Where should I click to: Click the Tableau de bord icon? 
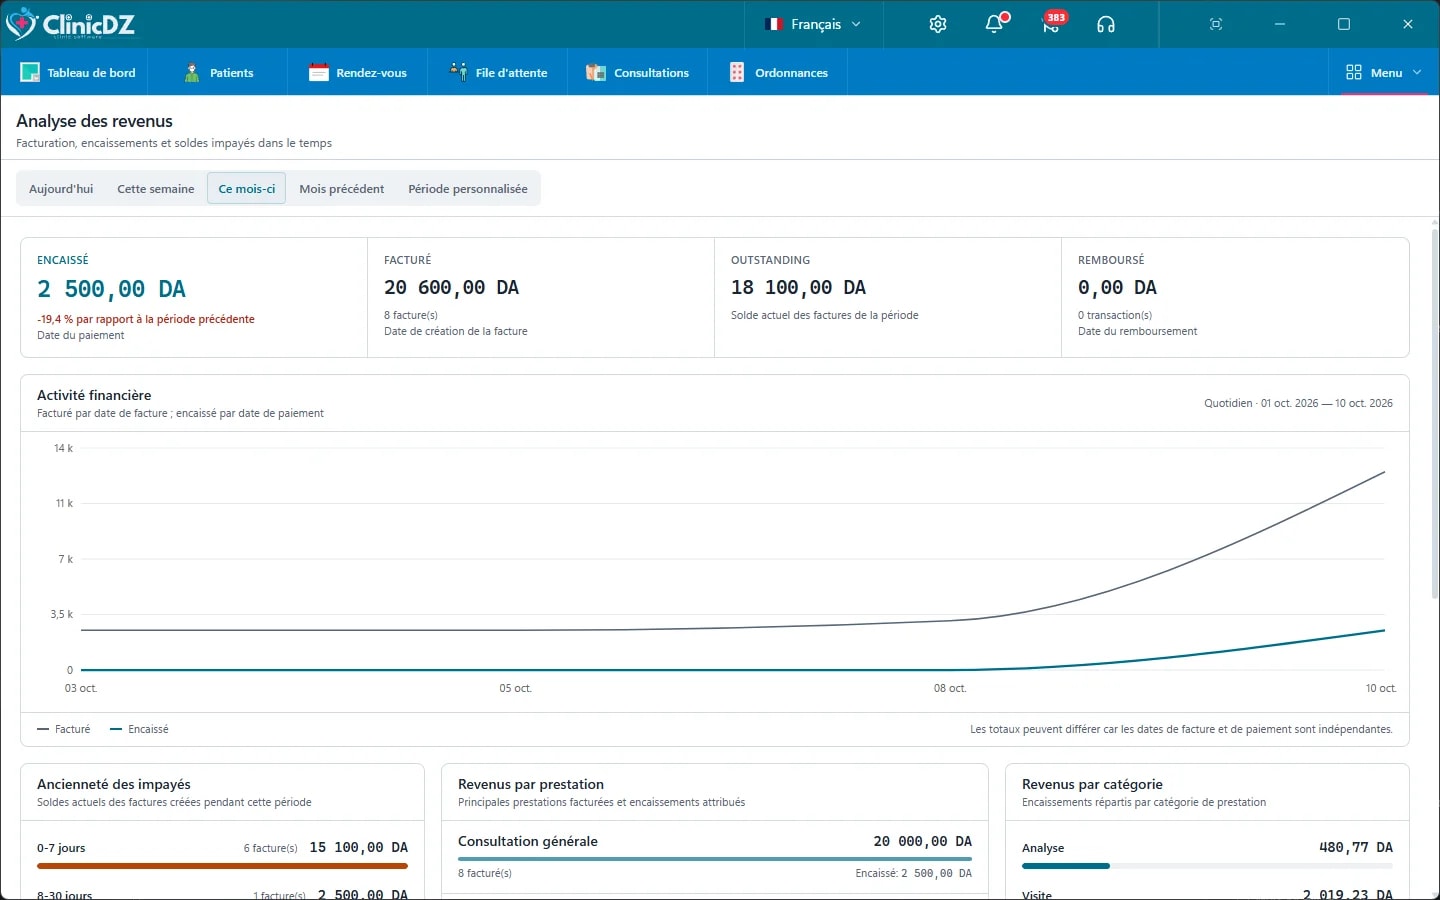tap(30, 72)
